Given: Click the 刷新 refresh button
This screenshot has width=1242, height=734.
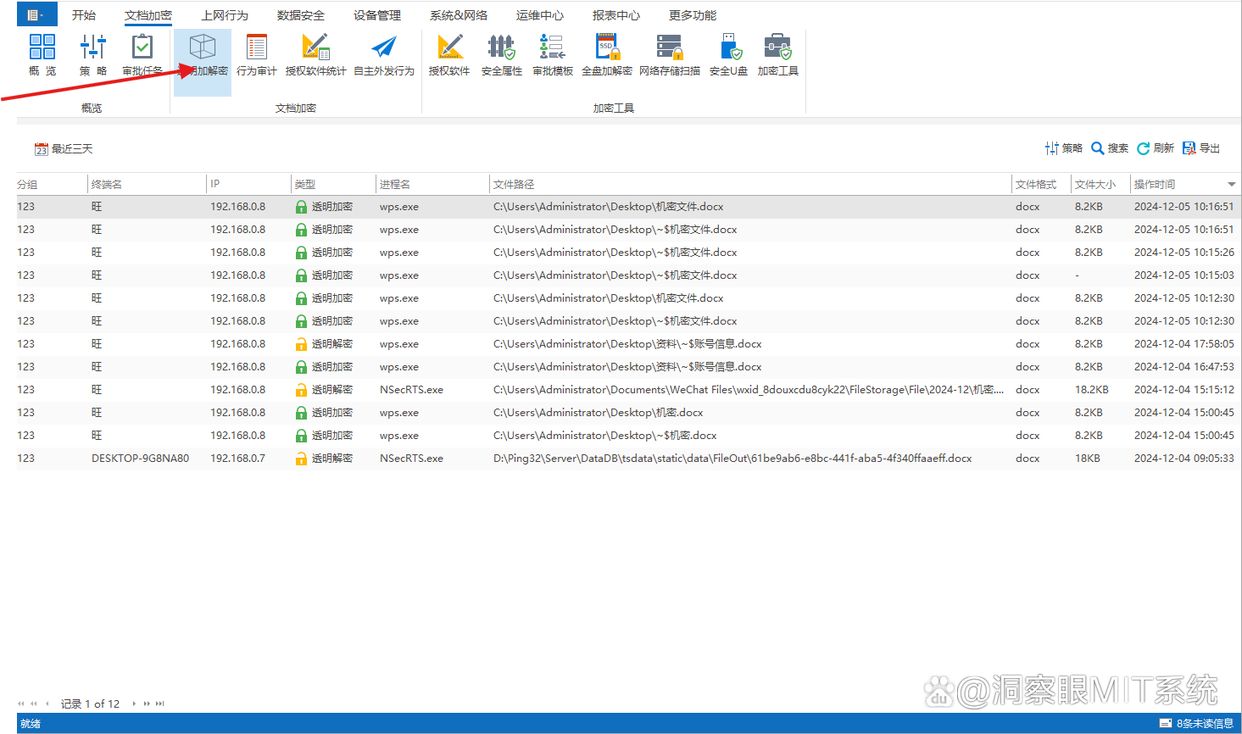Looking at the screenshot, I should [x=1155, y=148].
